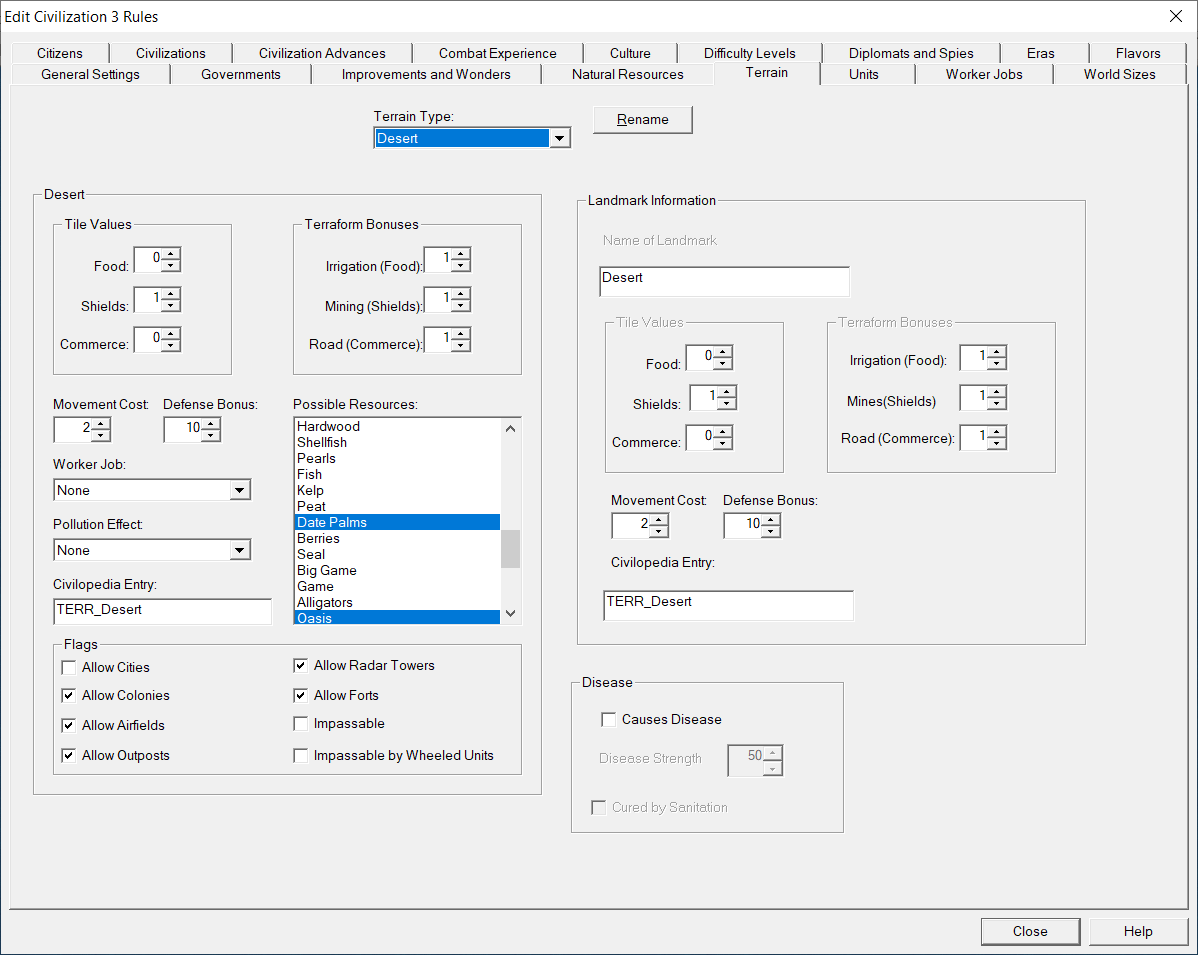Increase Desert Movement Cost value
The width and height of the screenshot is (1198, 955).
[x=101, y=423]
